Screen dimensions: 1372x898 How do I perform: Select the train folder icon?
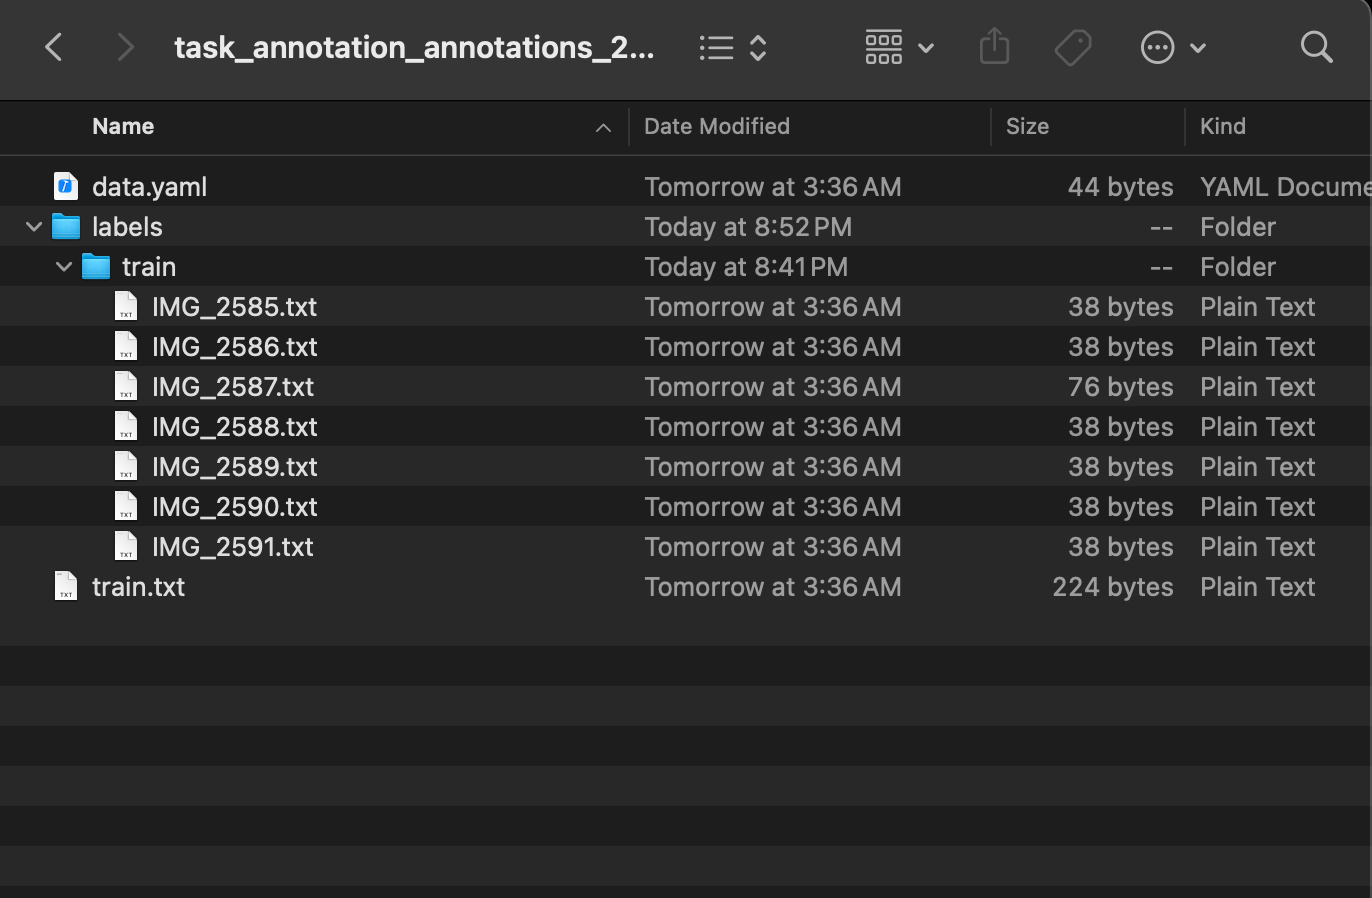point(96,267)
